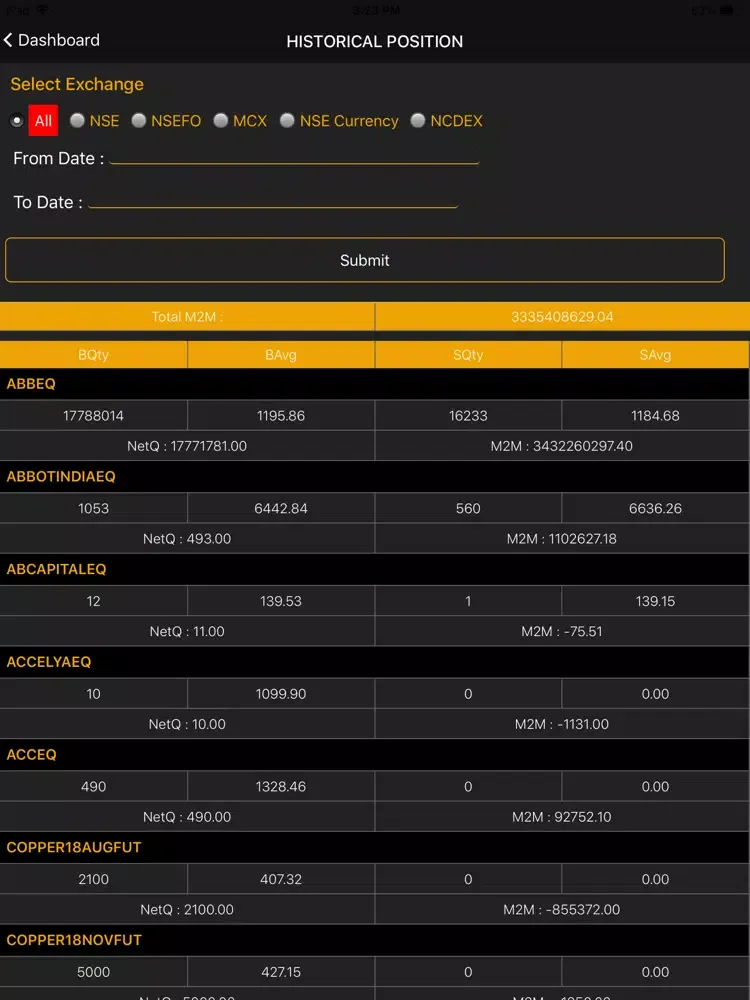Click buy average 1328.46
Viewport: 750px width, 1000px height.
281,786
